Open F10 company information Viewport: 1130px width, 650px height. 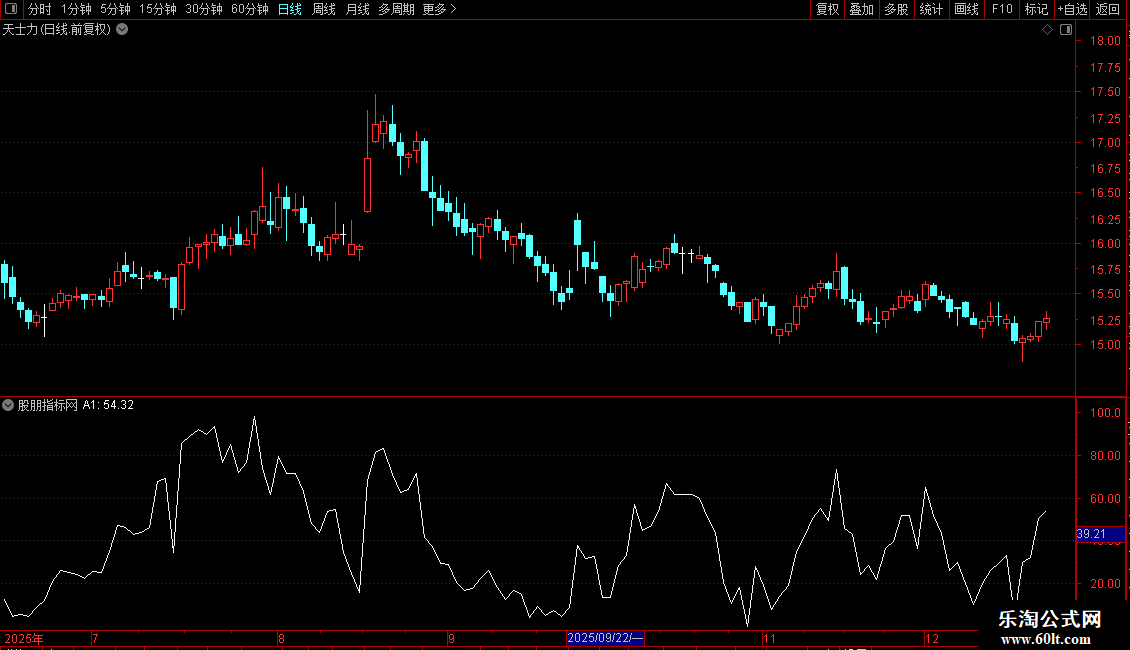click(1002, 9)
